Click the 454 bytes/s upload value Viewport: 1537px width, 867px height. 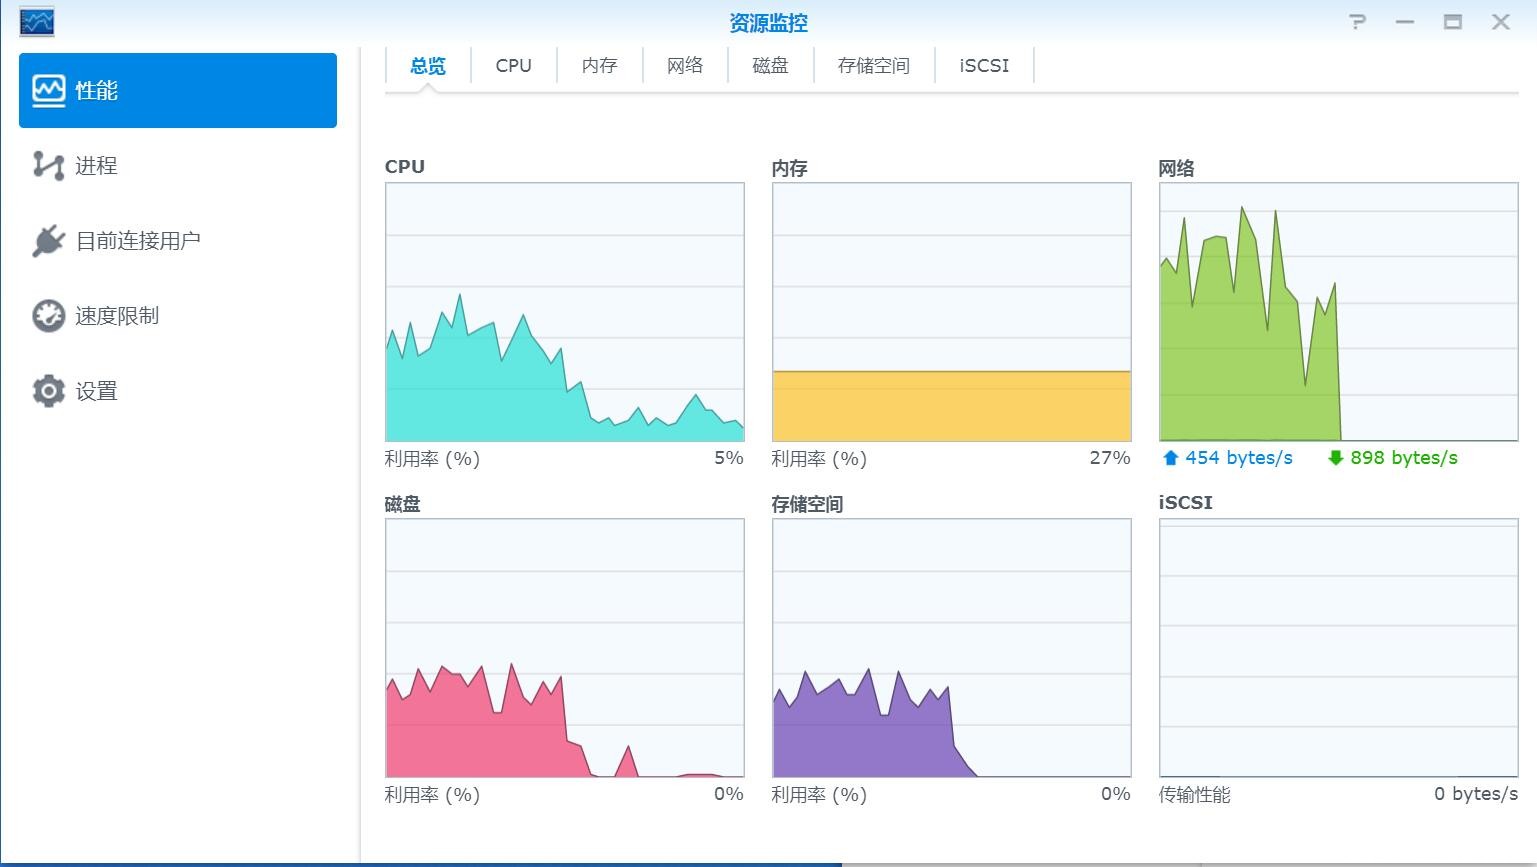[1239, 458]
